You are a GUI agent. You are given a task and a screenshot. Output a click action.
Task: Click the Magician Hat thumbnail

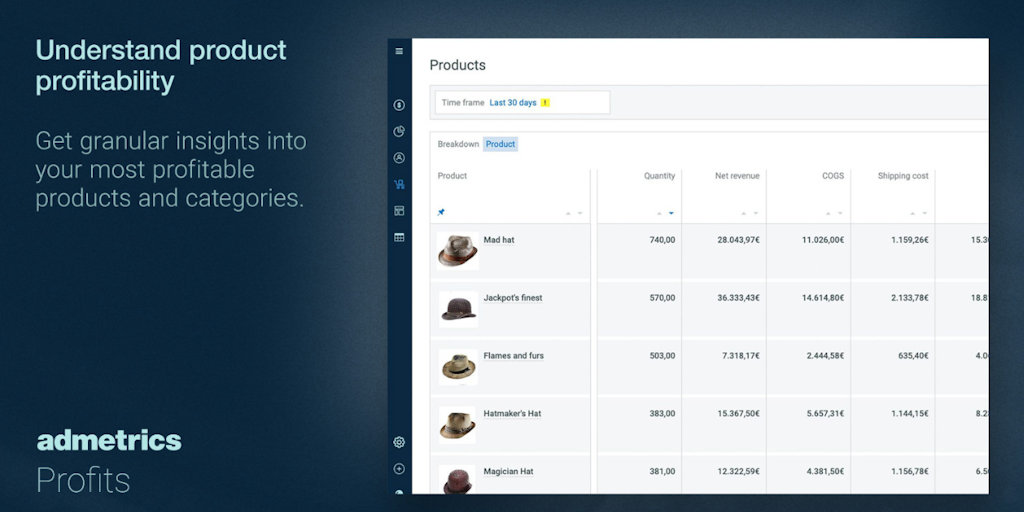[457, 479]
